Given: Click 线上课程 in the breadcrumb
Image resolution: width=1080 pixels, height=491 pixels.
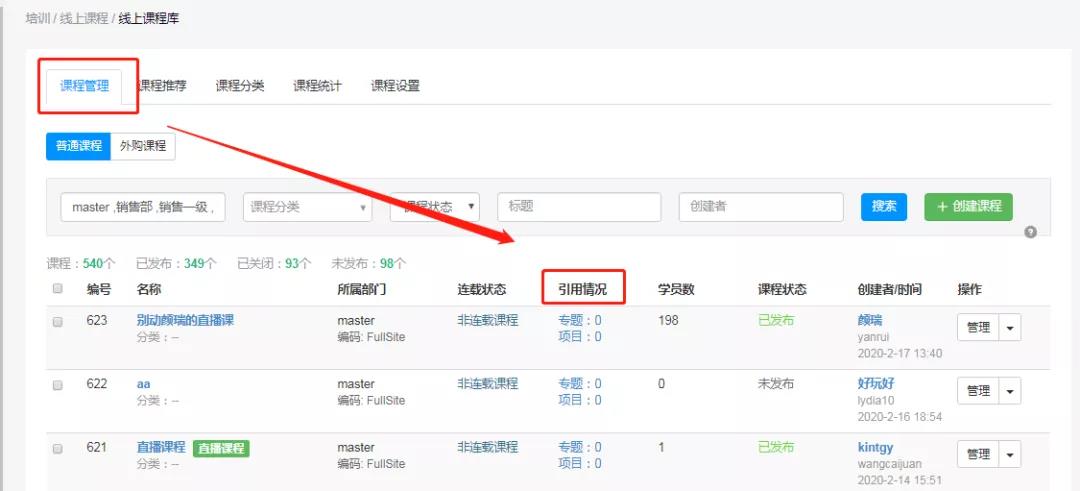Looking at the screenshot, I should [x=83, y=19].
